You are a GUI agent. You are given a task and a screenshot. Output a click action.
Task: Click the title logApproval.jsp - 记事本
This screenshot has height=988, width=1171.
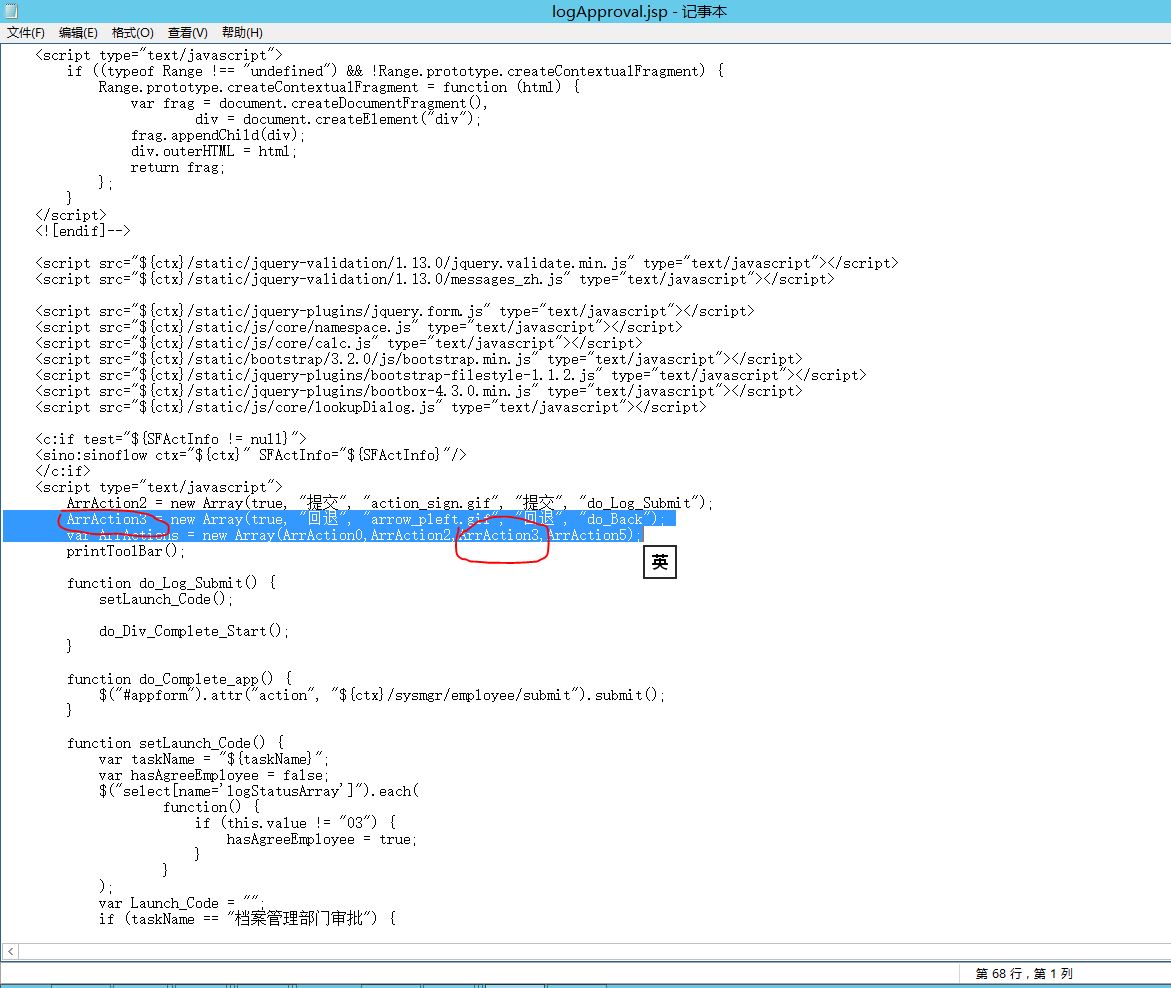click(x=639, y=11)
